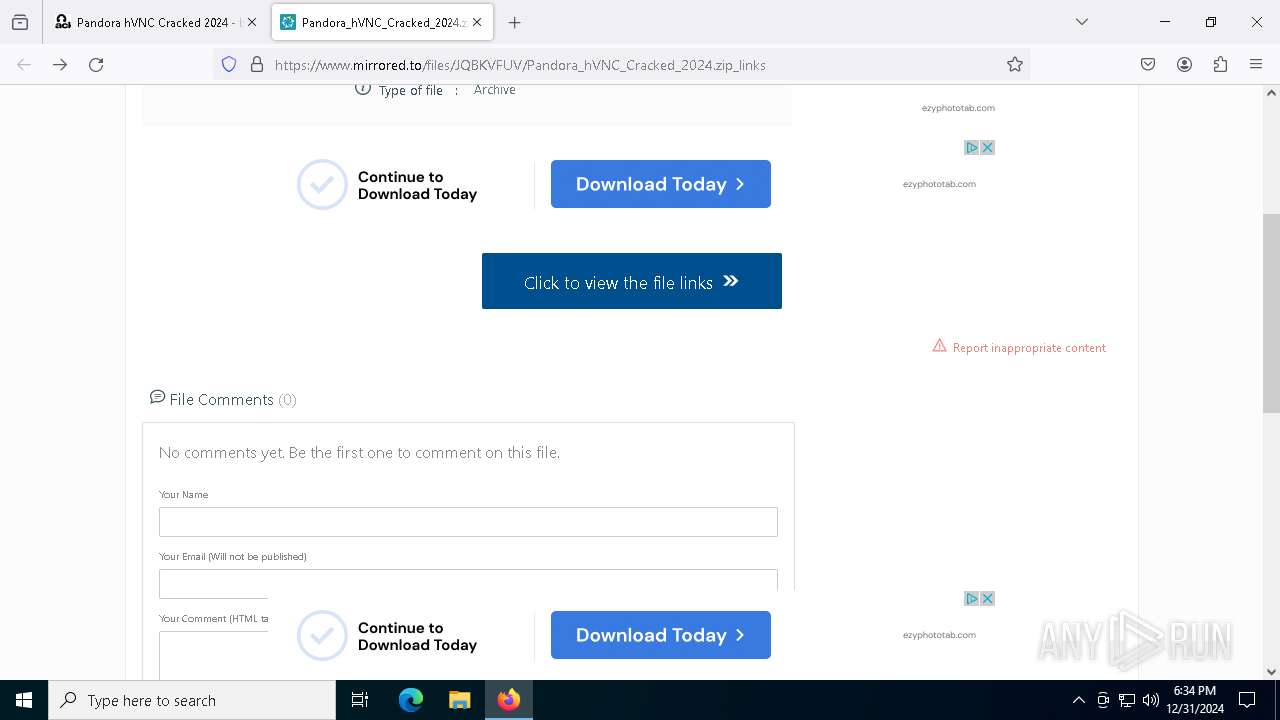The image size is (1280, 720).
Task: Open Firefox View recent browsing icon
Action: pos(20,22)
